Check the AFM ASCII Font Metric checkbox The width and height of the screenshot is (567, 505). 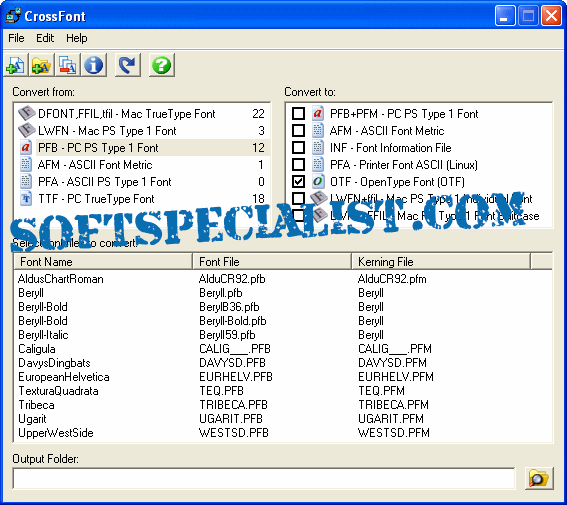[298, 130]
